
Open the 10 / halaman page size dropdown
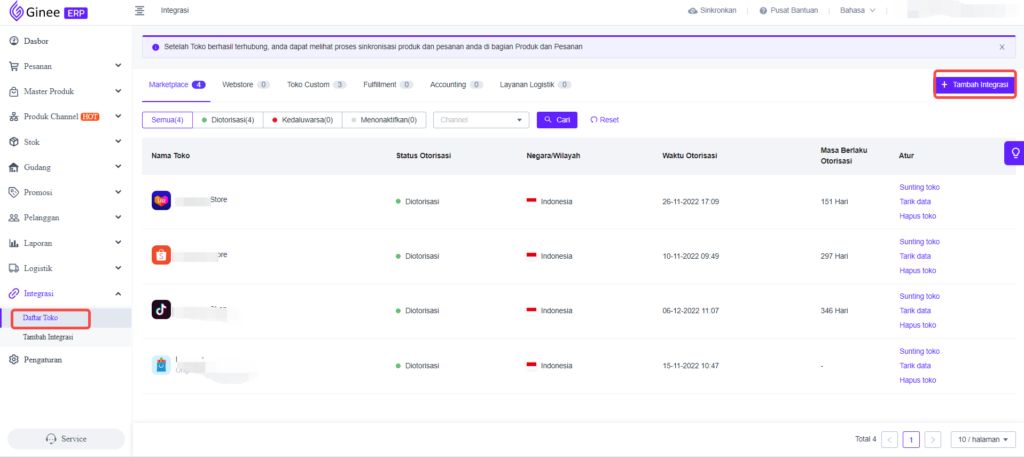pyautogui.click(x=984, y=439)
